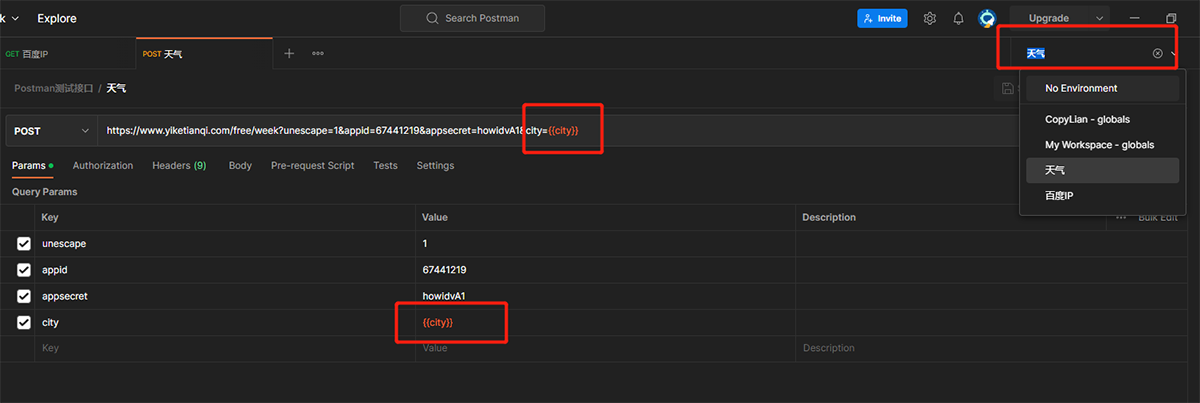Open the tab options ellipsis menu
This screenshot has height=403, width=1200.
tap(318, 53)
